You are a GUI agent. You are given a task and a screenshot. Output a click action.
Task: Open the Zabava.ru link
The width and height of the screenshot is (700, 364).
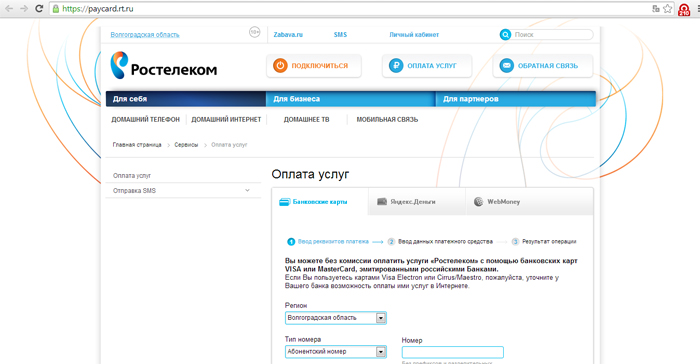coord(288,34)
